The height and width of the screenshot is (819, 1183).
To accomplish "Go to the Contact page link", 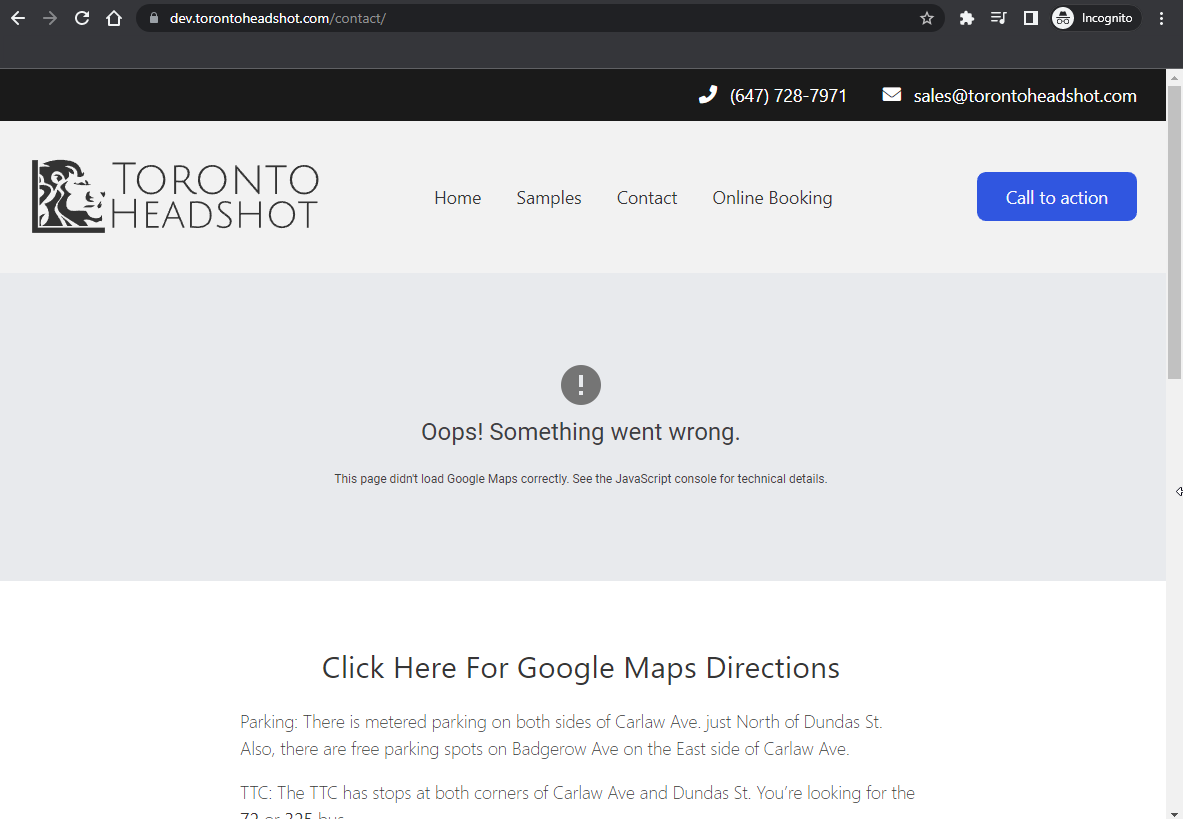I will [x=647, y=198].
